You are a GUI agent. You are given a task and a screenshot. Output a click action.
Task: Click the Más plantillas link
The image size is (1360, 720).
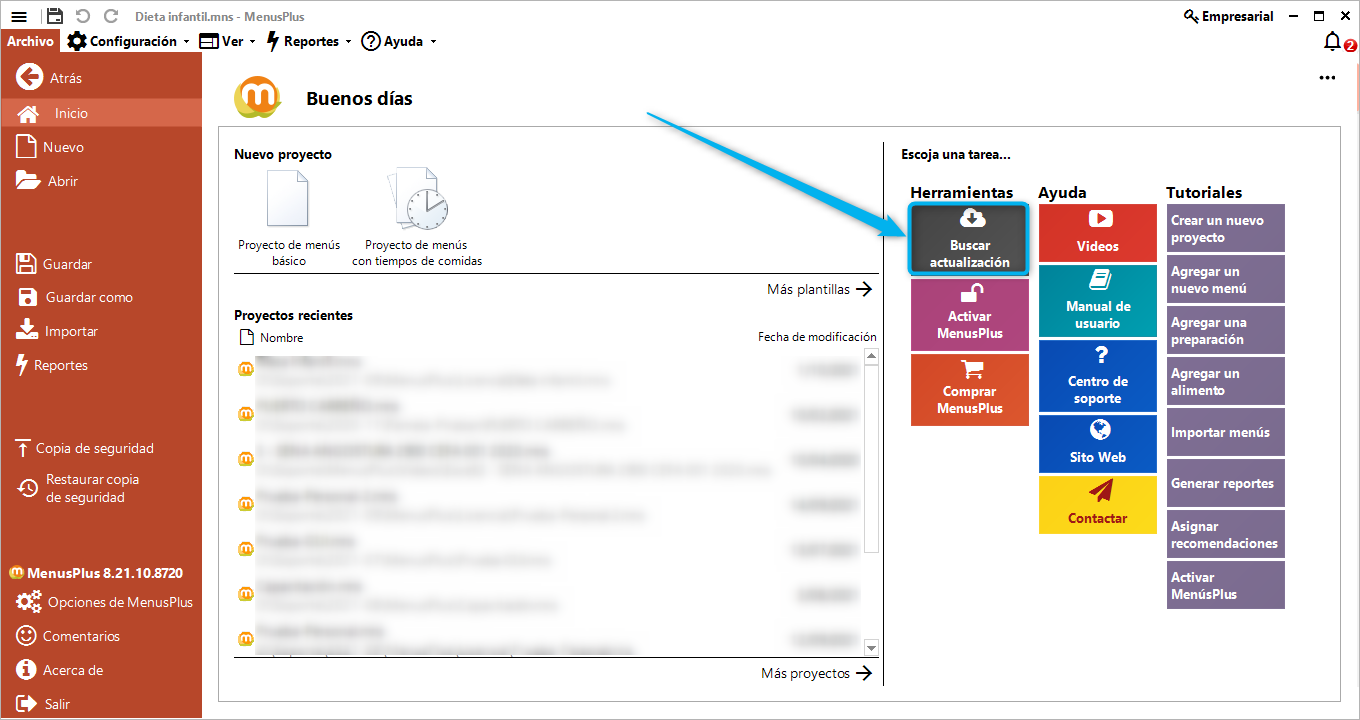pyautogui.click(x=820, y=289)
